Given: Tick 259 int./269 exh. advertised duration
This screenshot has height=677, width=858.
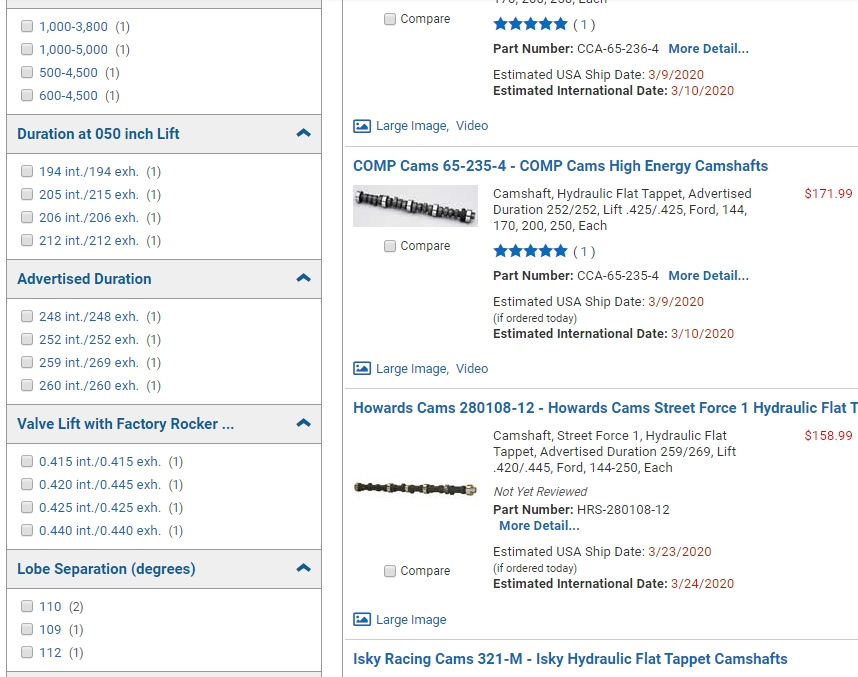Looking at the screenshot, I should 27,362.
